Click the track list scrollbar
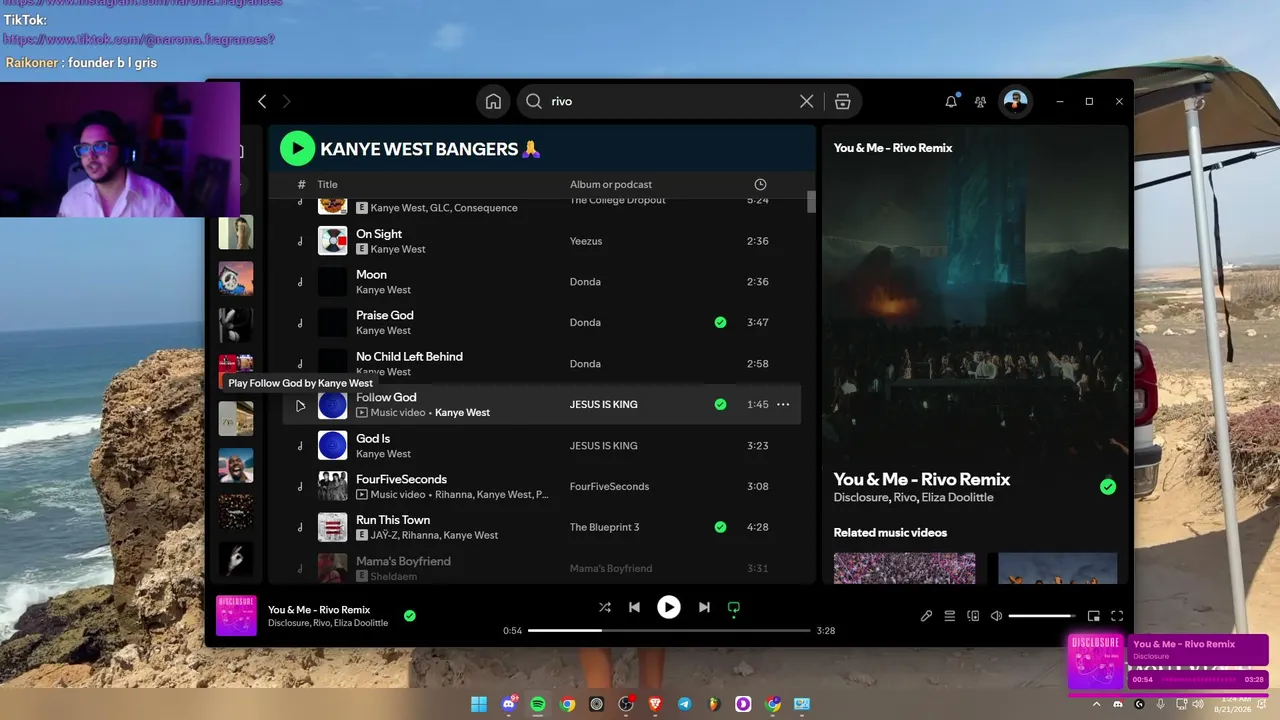 click(x=811, y=201)
